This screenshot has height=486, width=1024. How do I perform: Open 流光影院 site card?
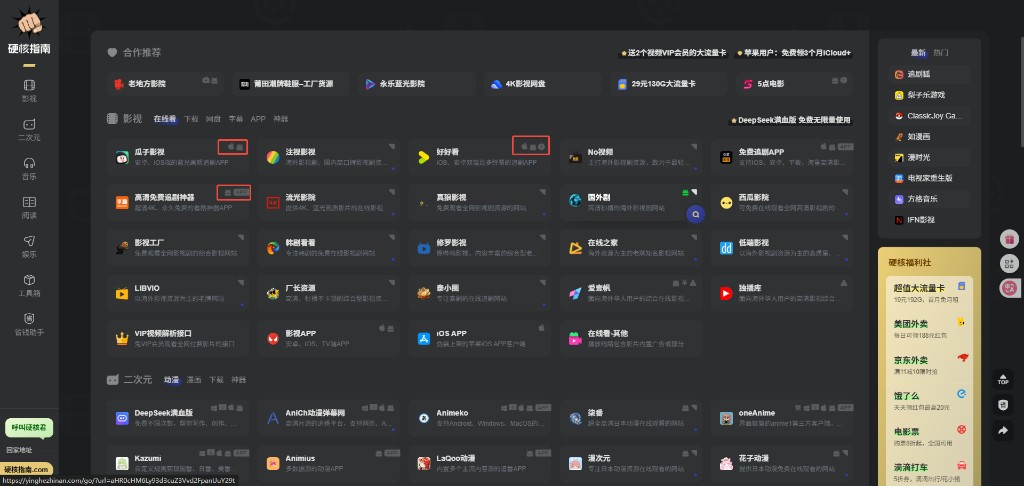328,202
